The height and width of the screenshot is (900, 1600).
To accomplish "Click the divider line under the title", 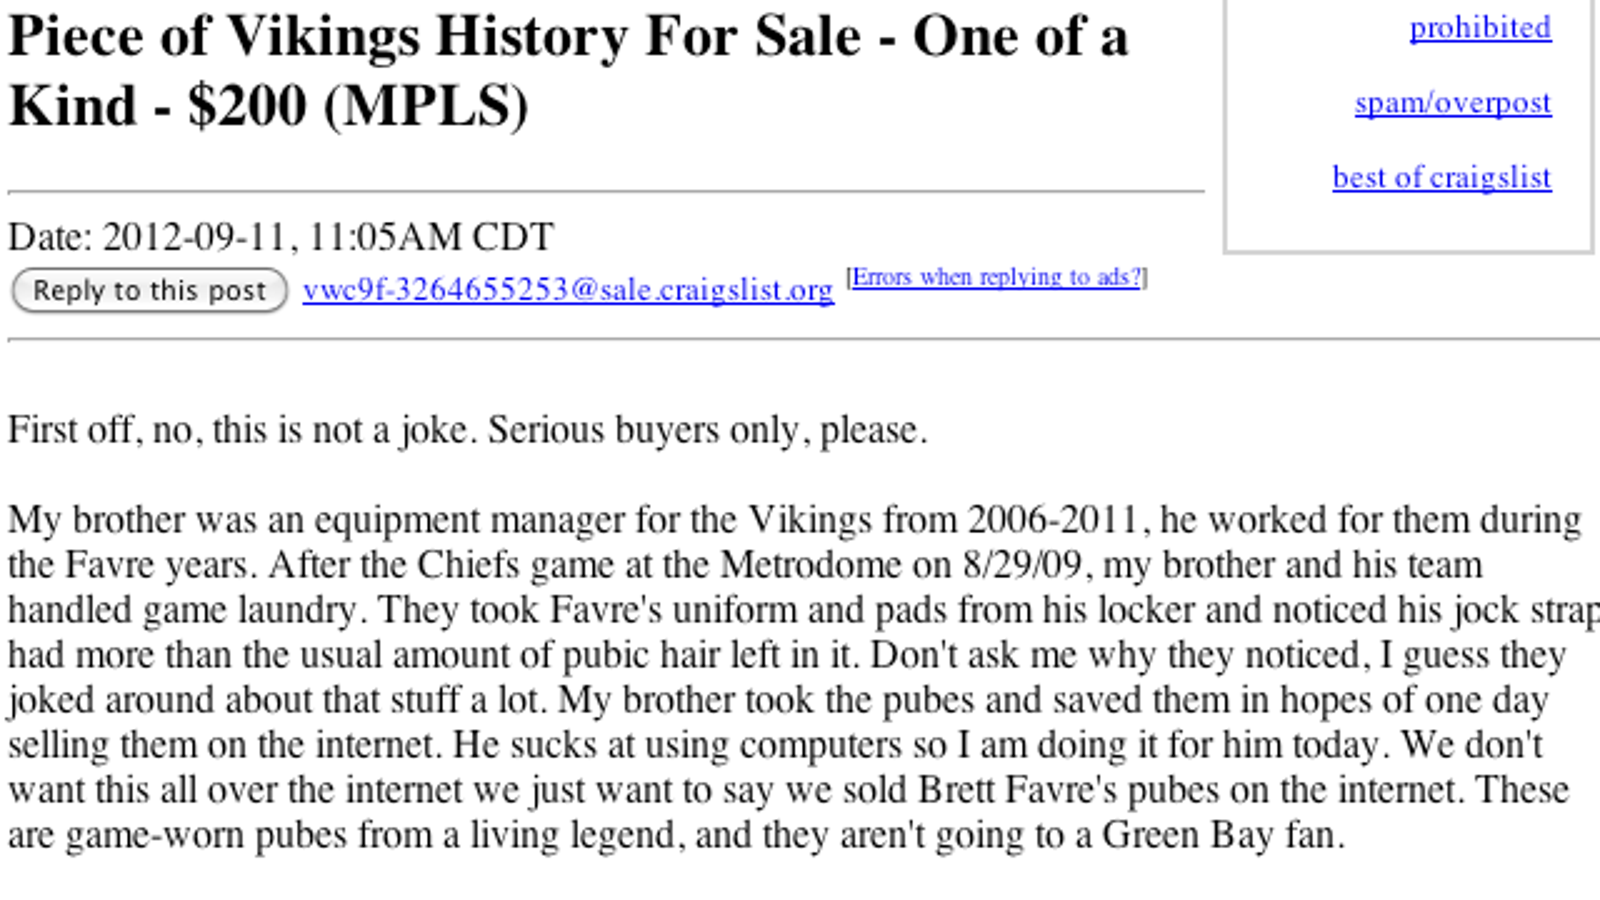I will tap(606, 190).
